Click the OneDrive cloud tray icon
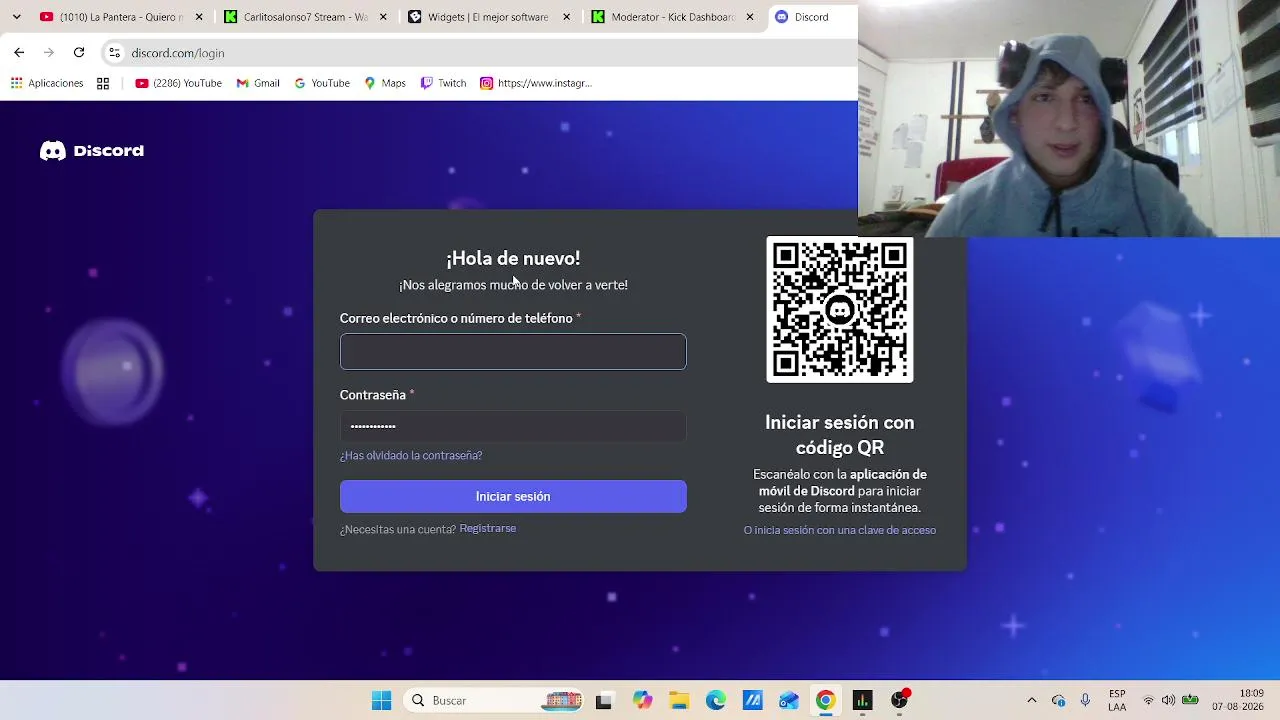Image resolution: width=1280 pixels, height=720 pixels. pos(1059,701)
